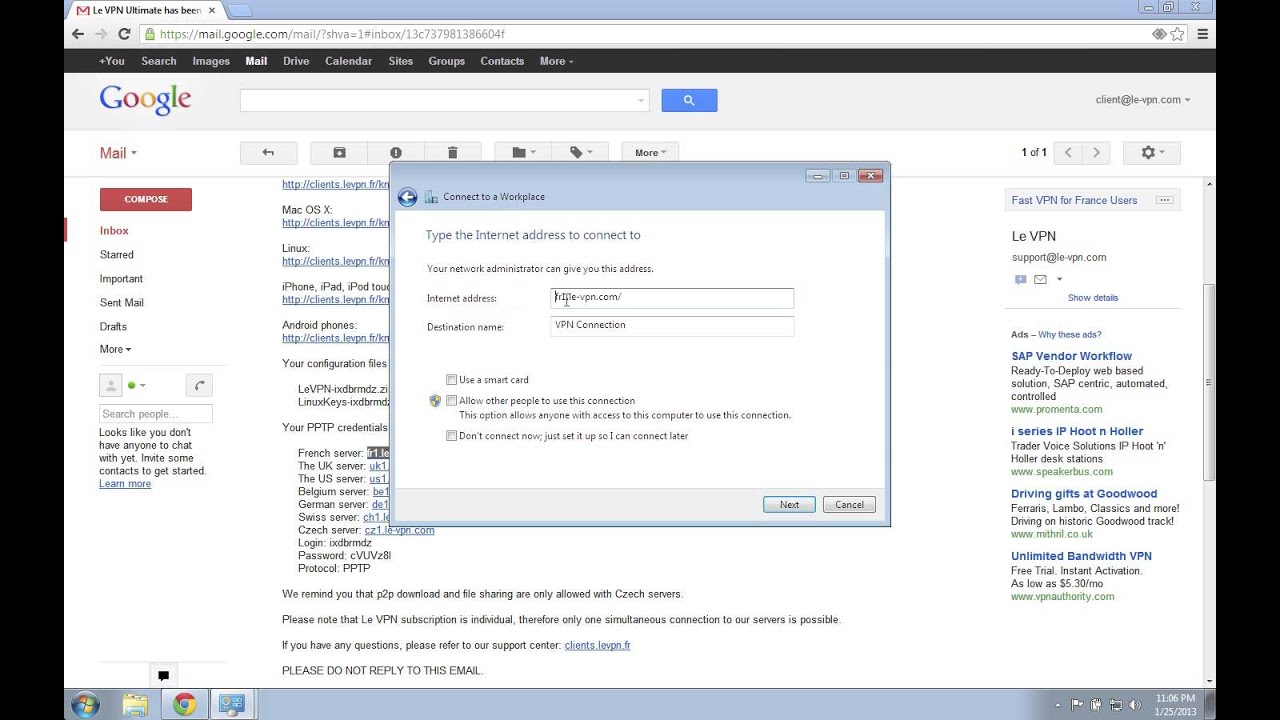Click Cancel in Connect to Workplace dialog
This screenshot has height=720, width=1280.
coord(849,505)
